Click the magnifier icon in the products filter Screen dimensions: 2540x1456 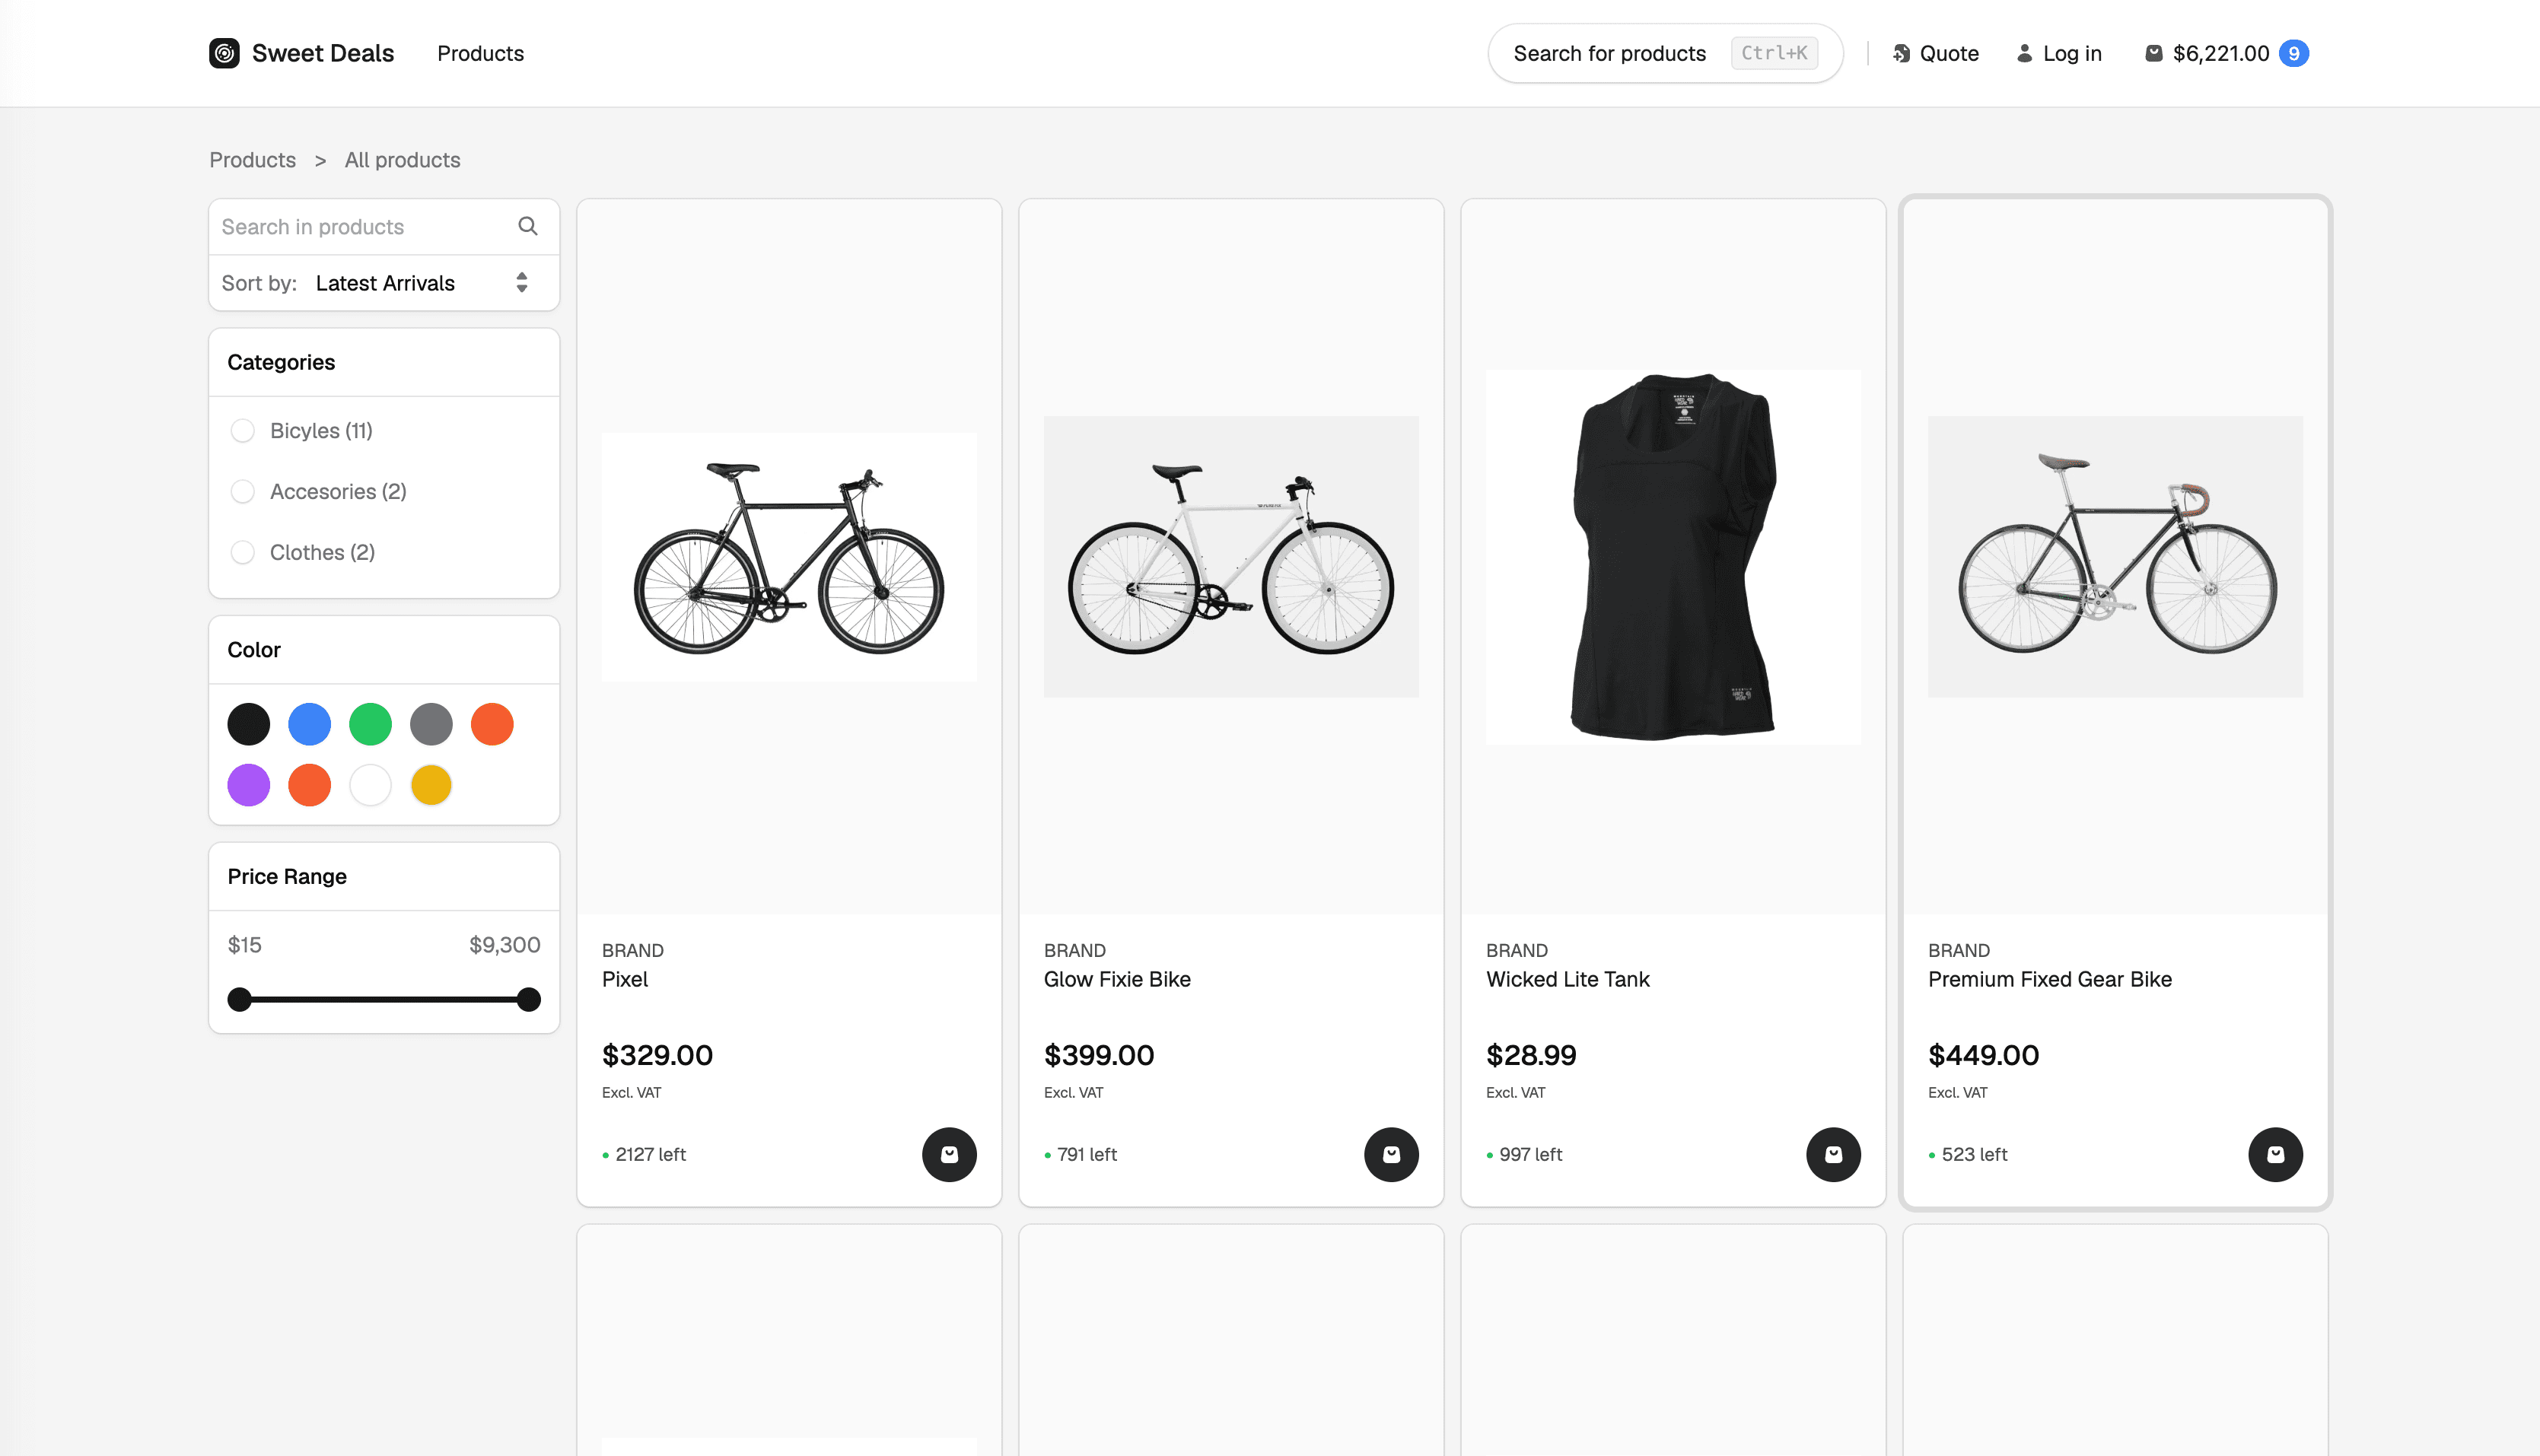click(528, 226)
